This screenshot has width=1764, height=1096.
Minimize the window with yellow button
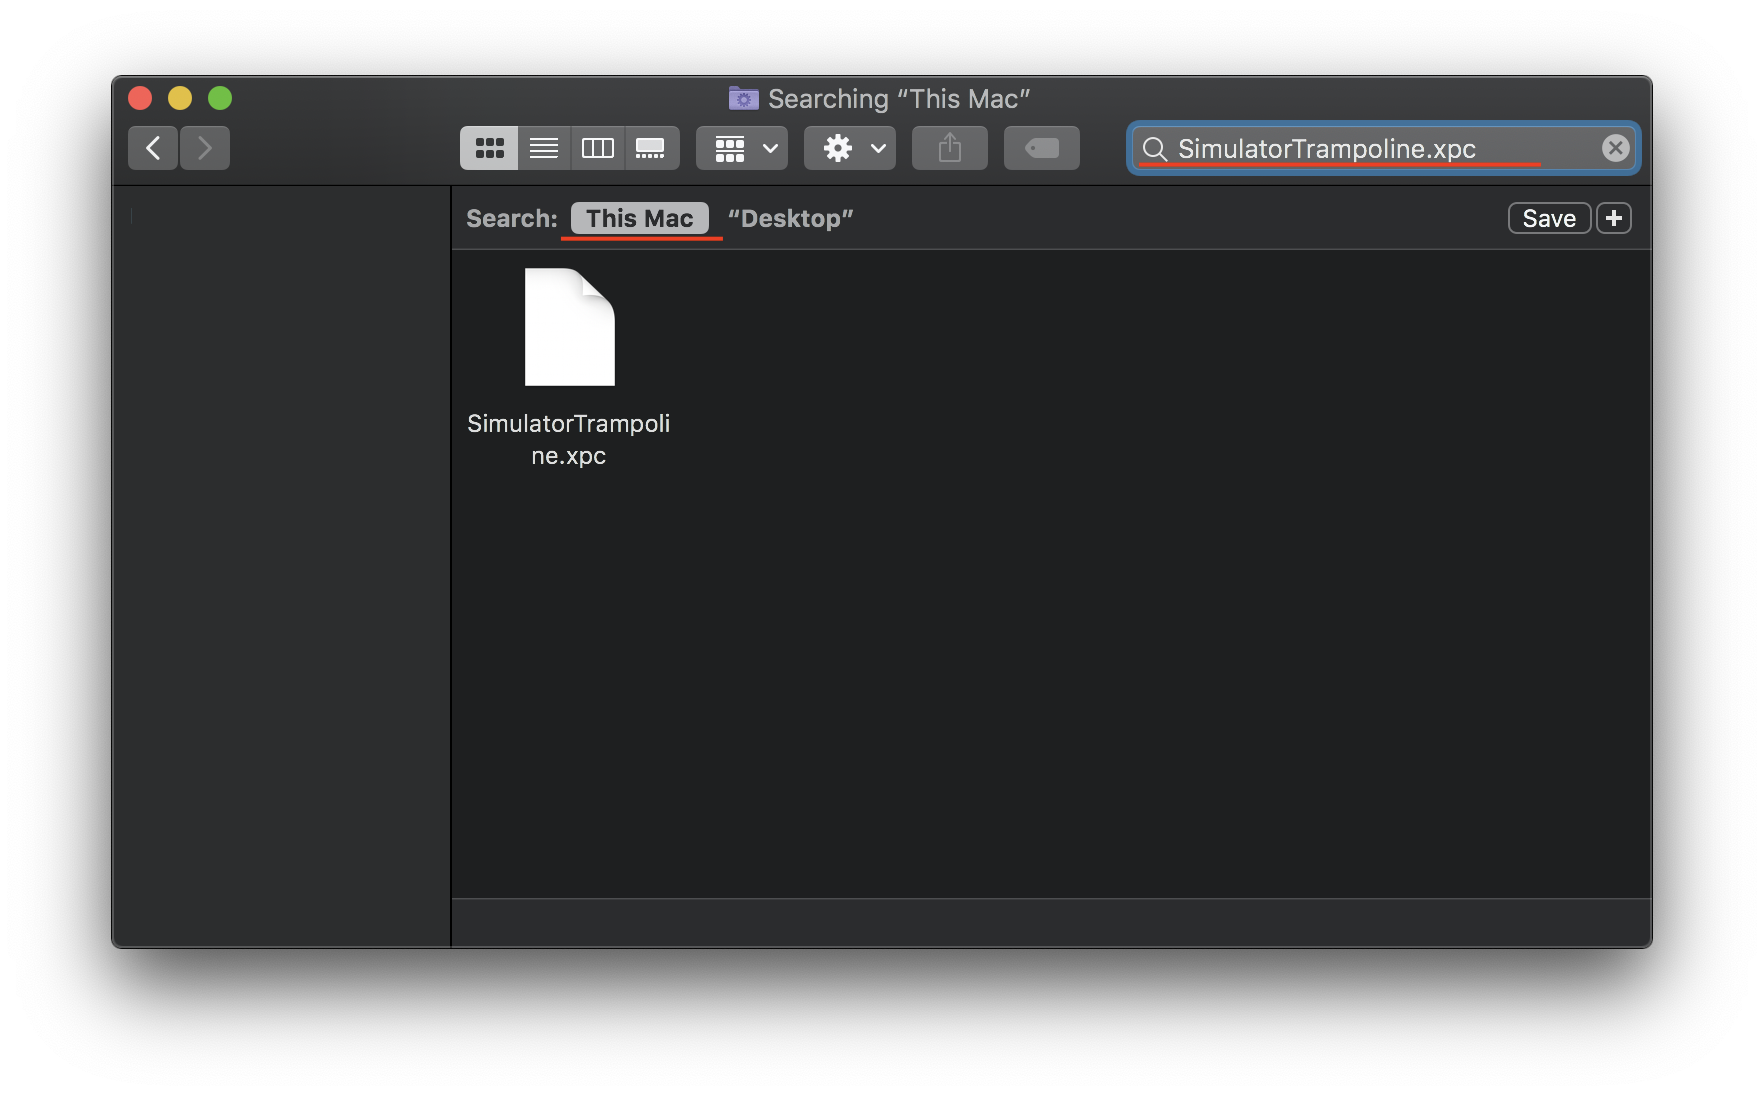click(180, 98)
